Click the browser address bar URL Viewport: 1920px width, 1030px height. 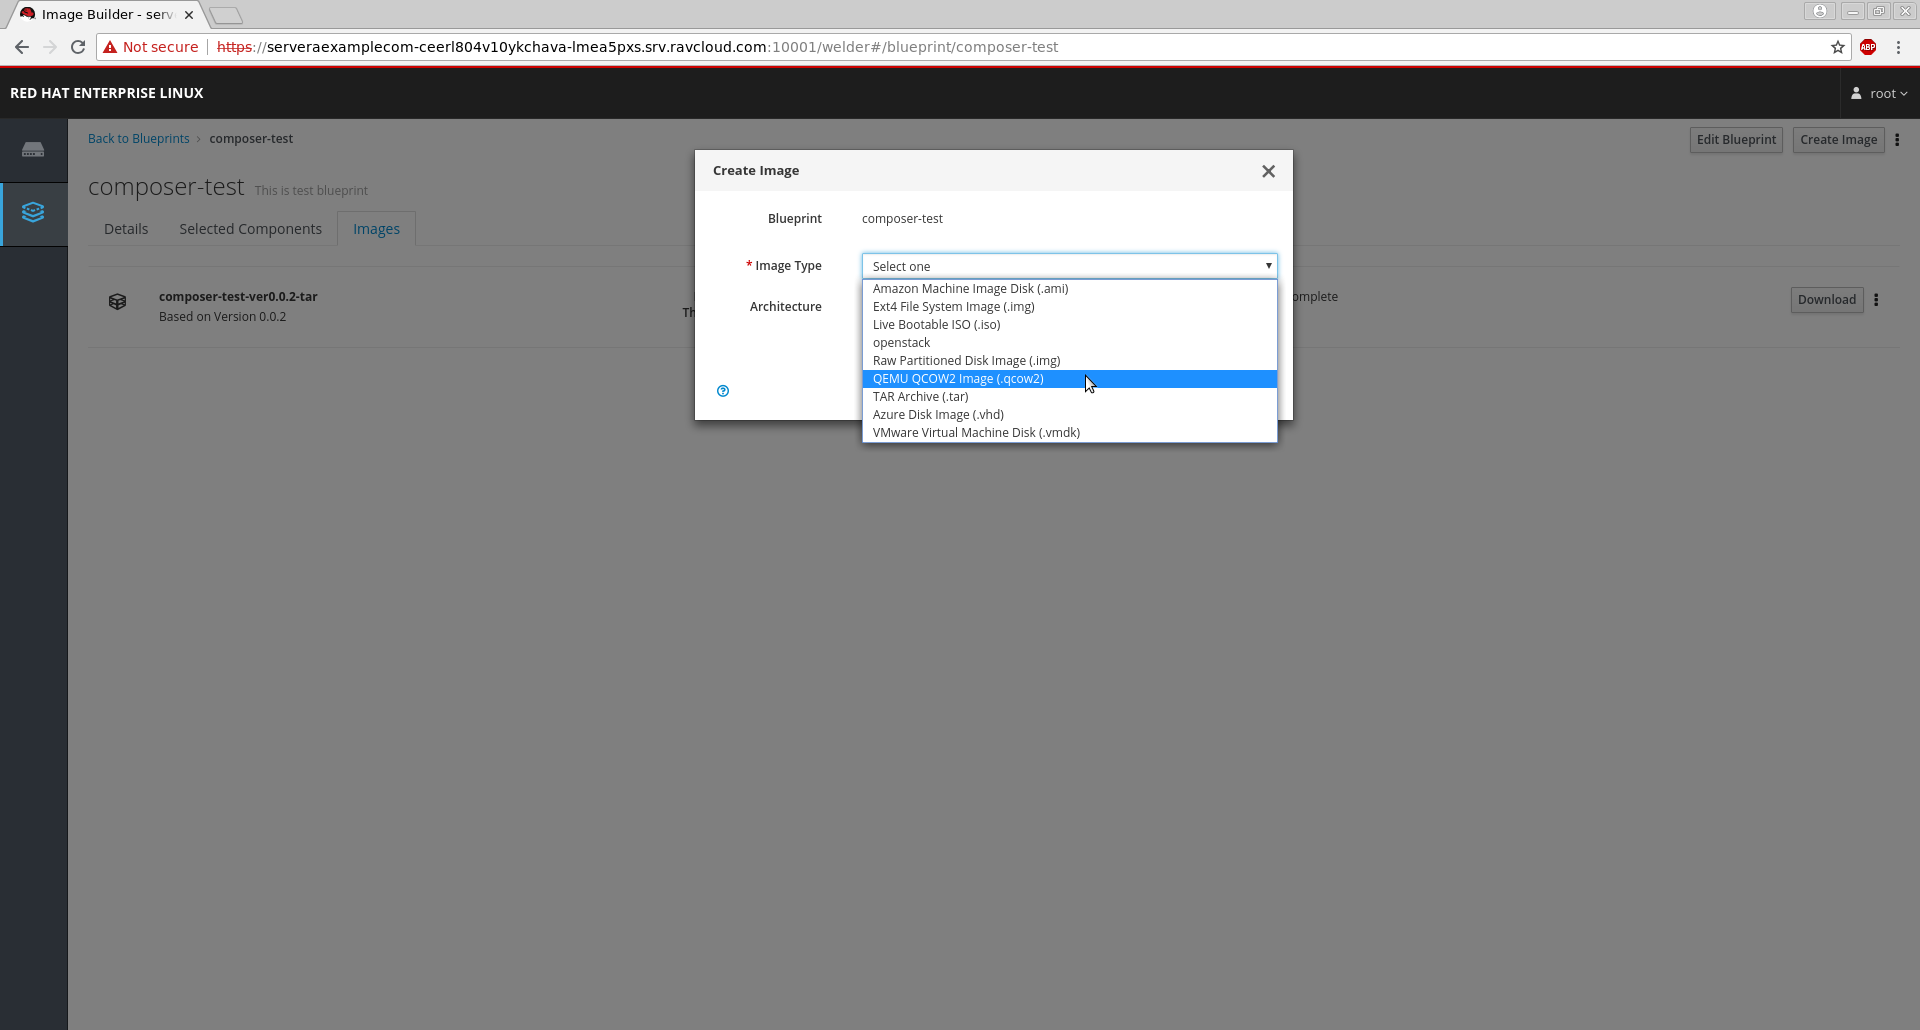coord(637,47)
